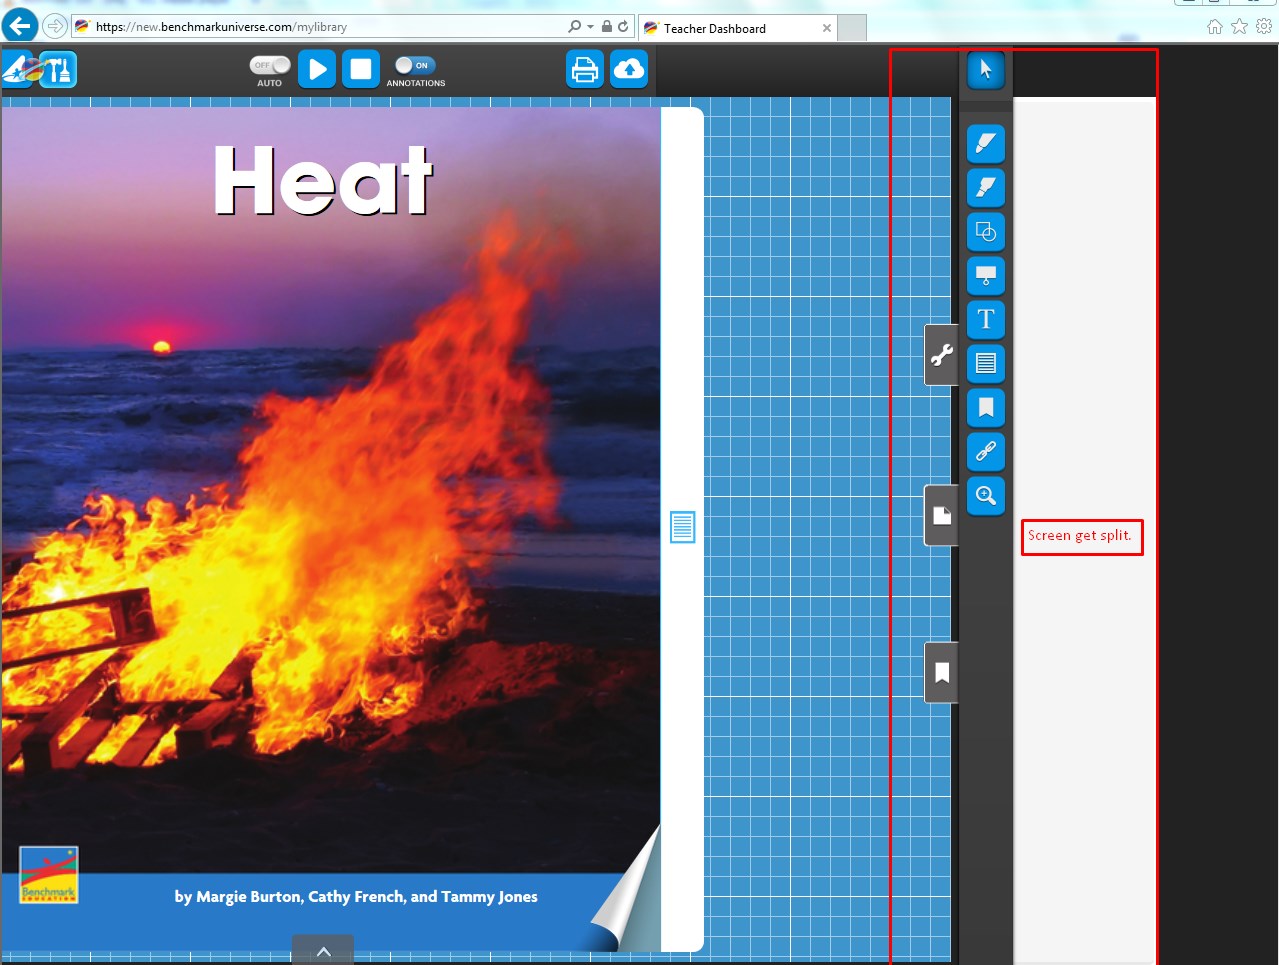
Task: Click the address bar search magnifier
Action: pos(574,27)
